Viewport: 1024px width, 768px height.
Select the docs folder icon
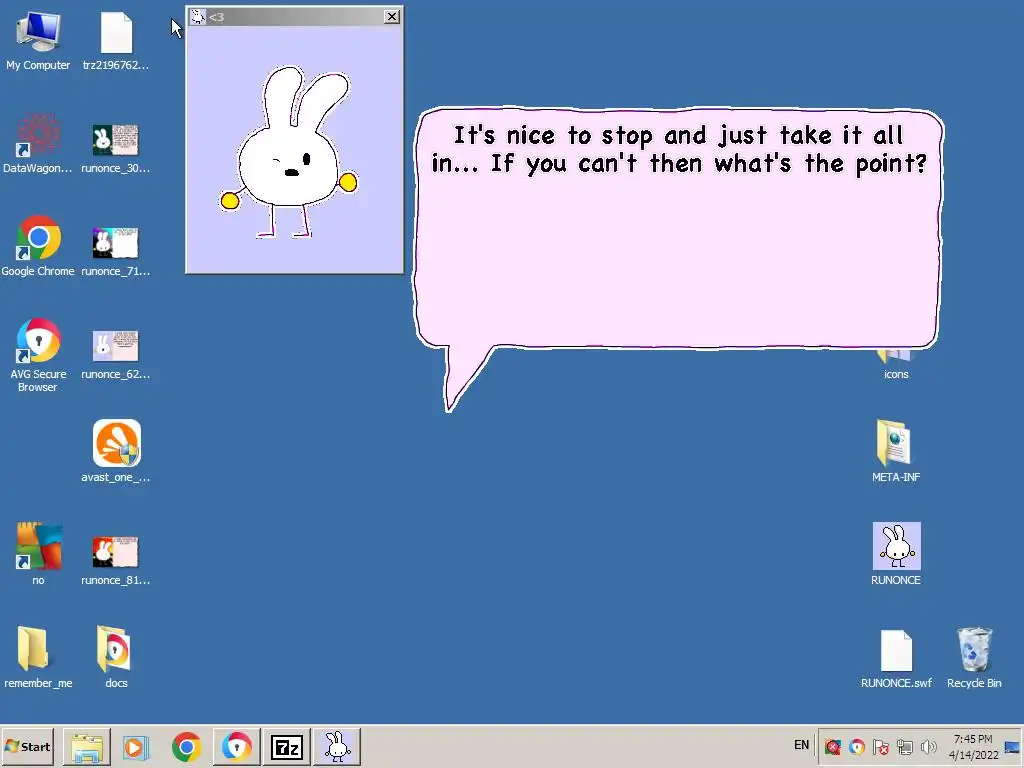point(116,658)
